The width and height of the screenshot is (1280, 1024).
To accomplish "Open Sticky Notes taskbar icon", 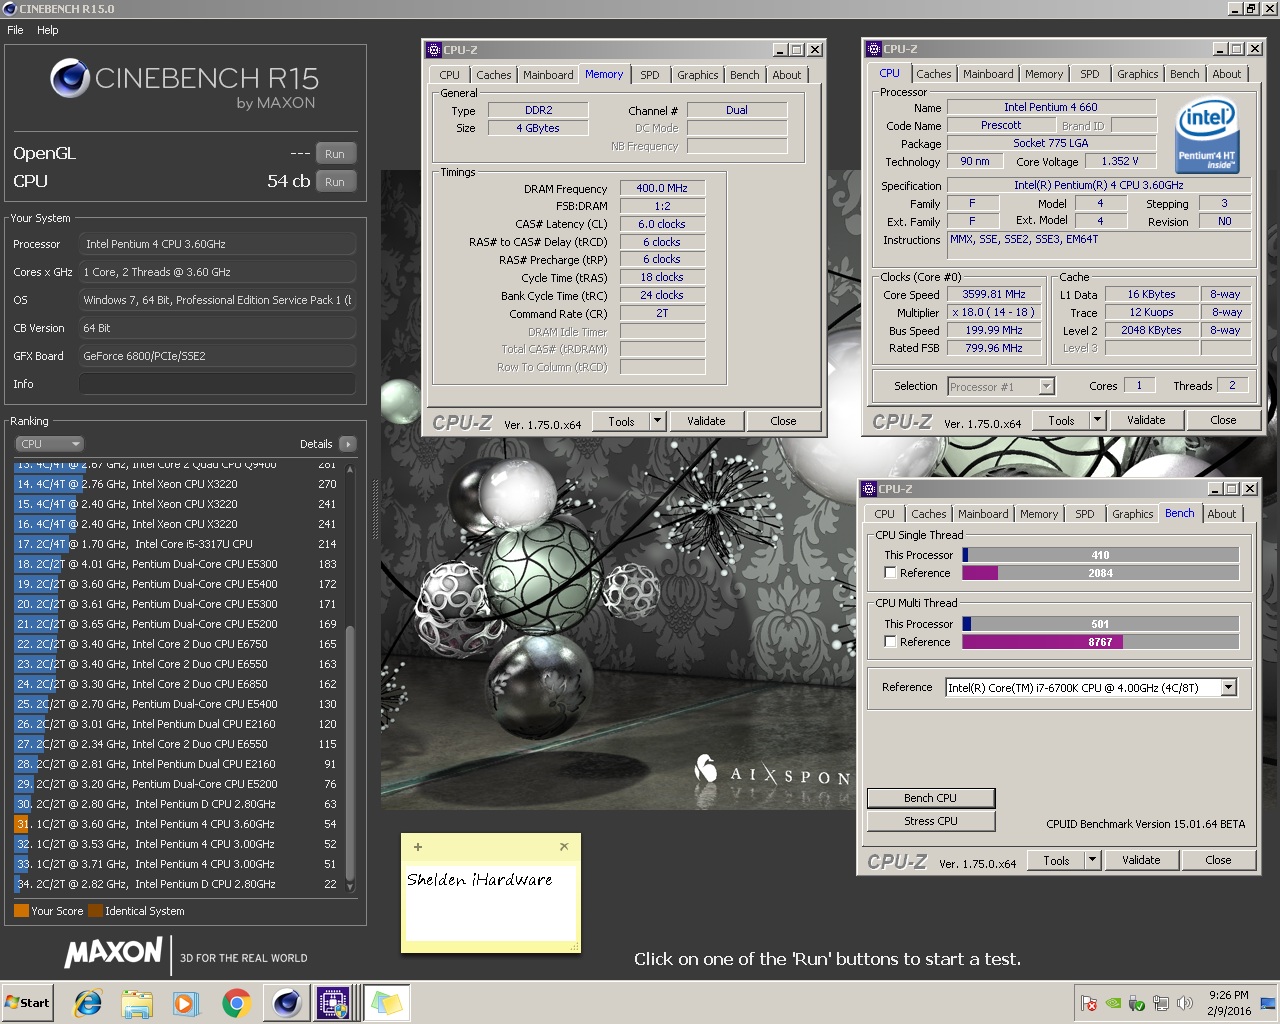I will point(385,1003).
